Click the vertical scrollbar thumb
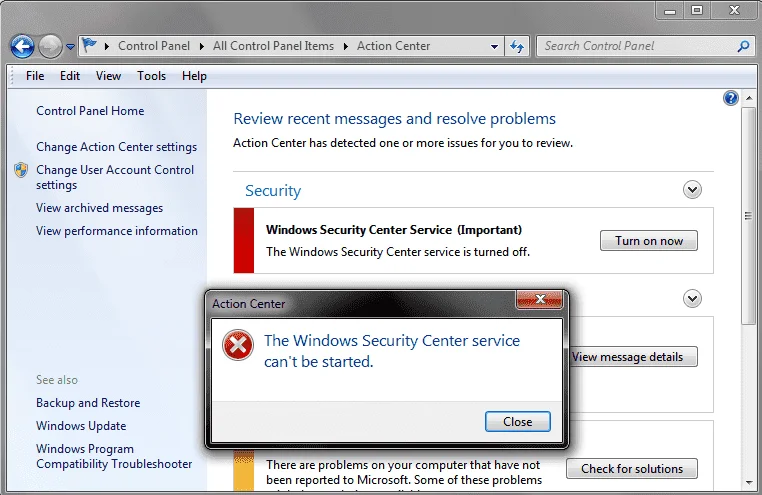The width and height of the screenshot is (762, 495). [749, 216]
